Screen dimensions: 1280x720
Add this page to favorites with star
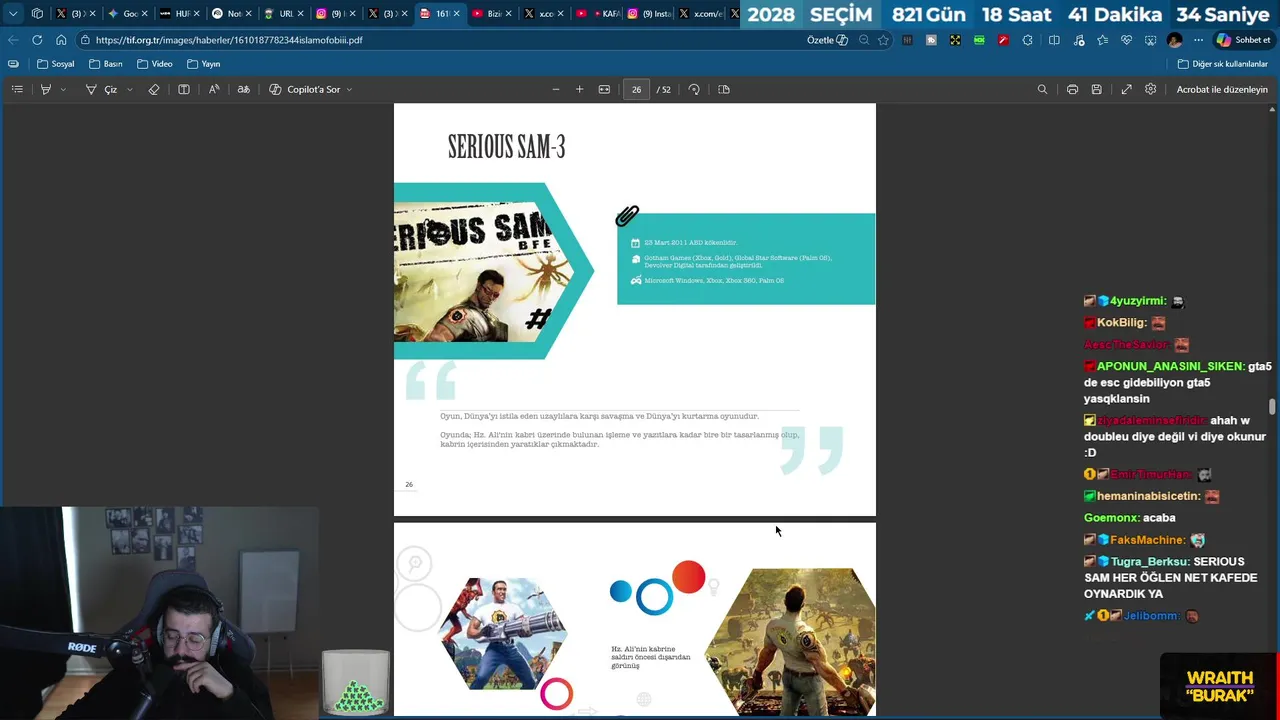pos(883,40)
